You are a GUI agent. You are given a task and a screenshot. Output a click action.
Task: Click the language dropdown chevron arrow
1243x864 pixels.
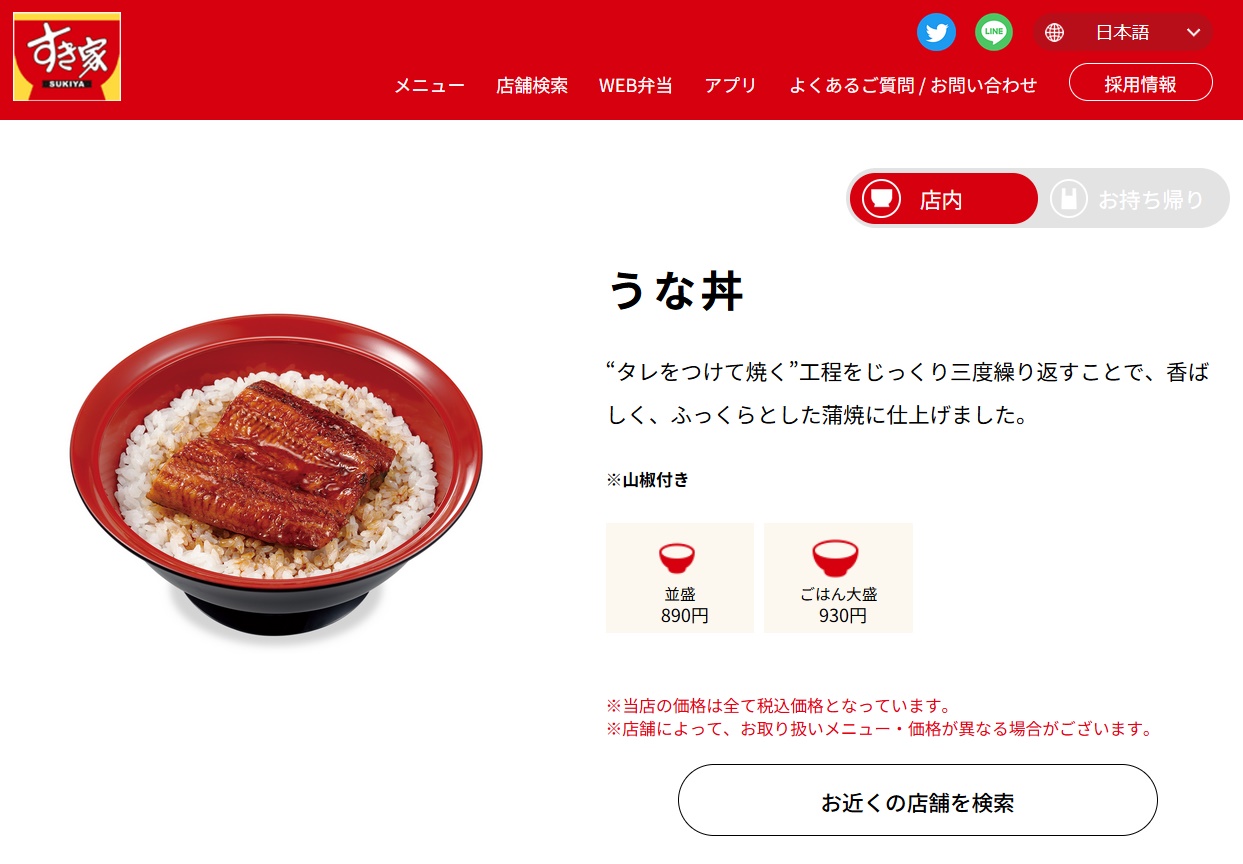coord(1193,32)
